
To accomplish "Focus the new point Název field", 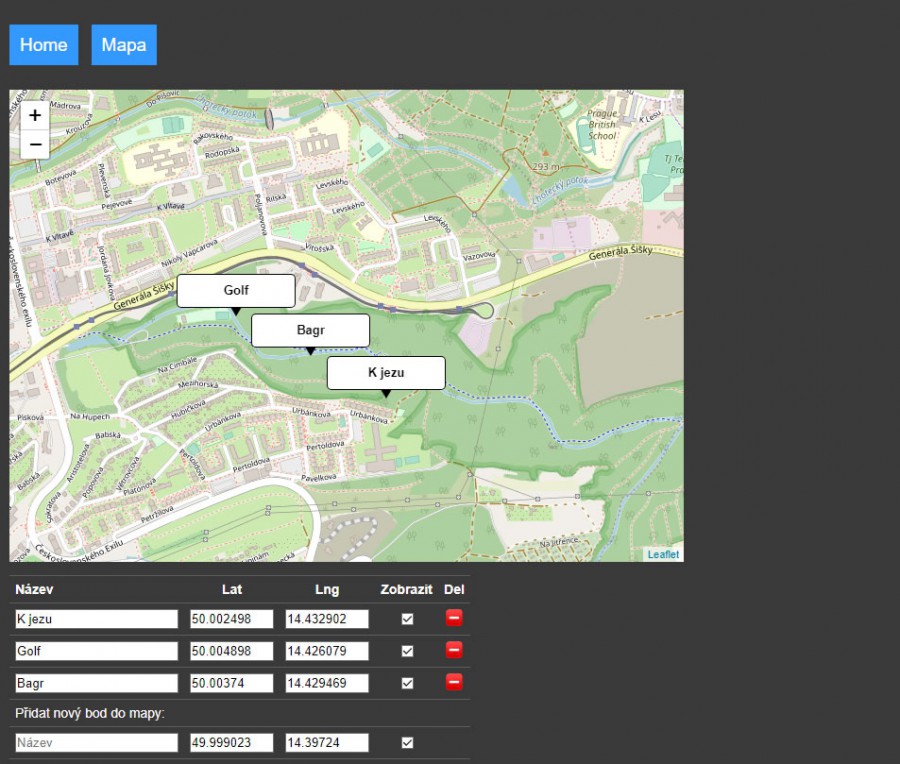I will click(x=96, y=743).
